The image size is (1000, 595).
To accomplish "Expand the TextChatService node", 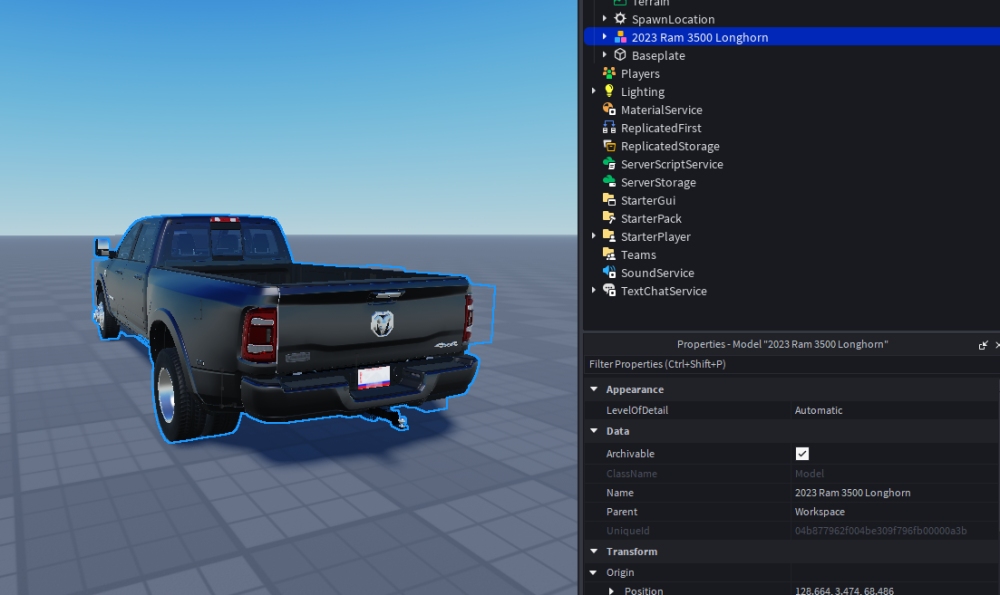I will tap(594, 291).
